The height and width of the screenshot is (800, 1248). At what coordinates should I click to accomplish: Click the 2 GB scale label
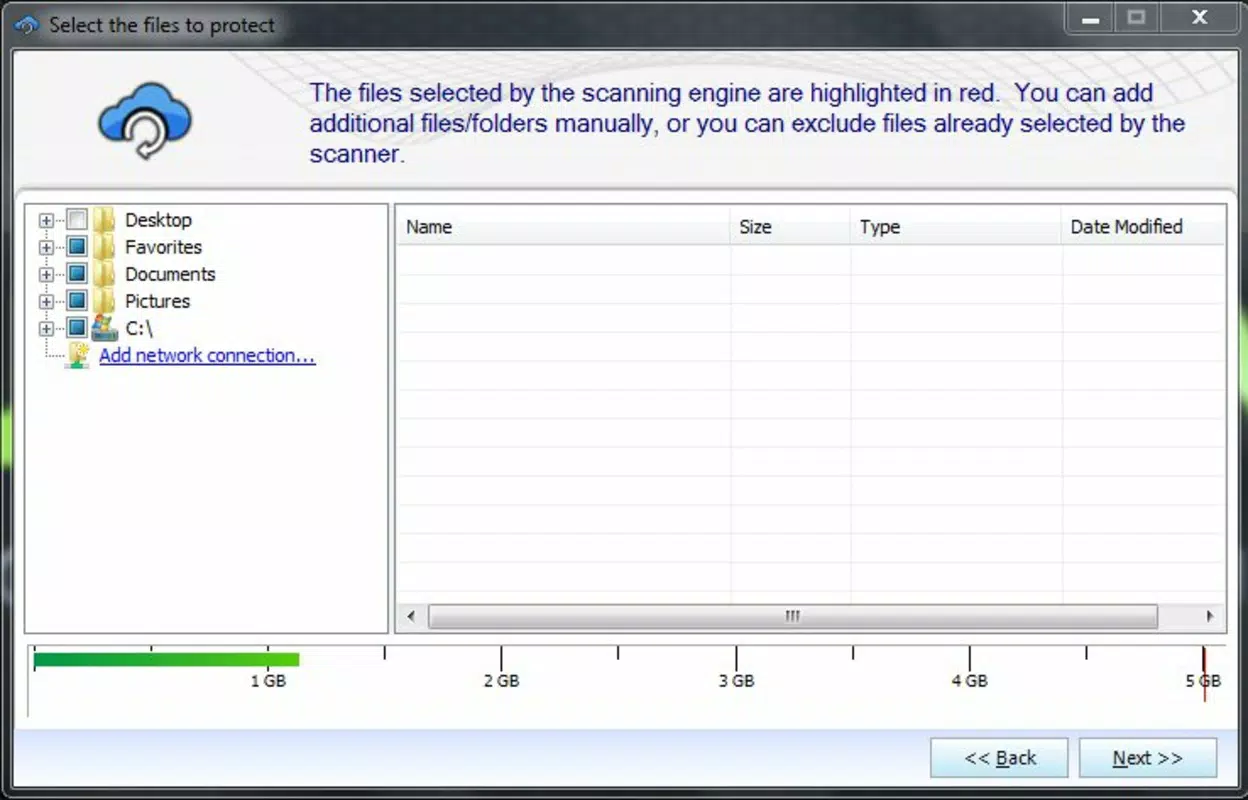(501, 681)
